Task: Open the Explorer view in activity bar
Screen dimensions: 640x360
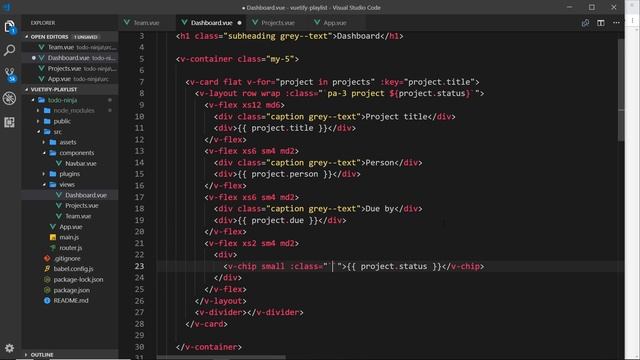Action: coord(9,27)
